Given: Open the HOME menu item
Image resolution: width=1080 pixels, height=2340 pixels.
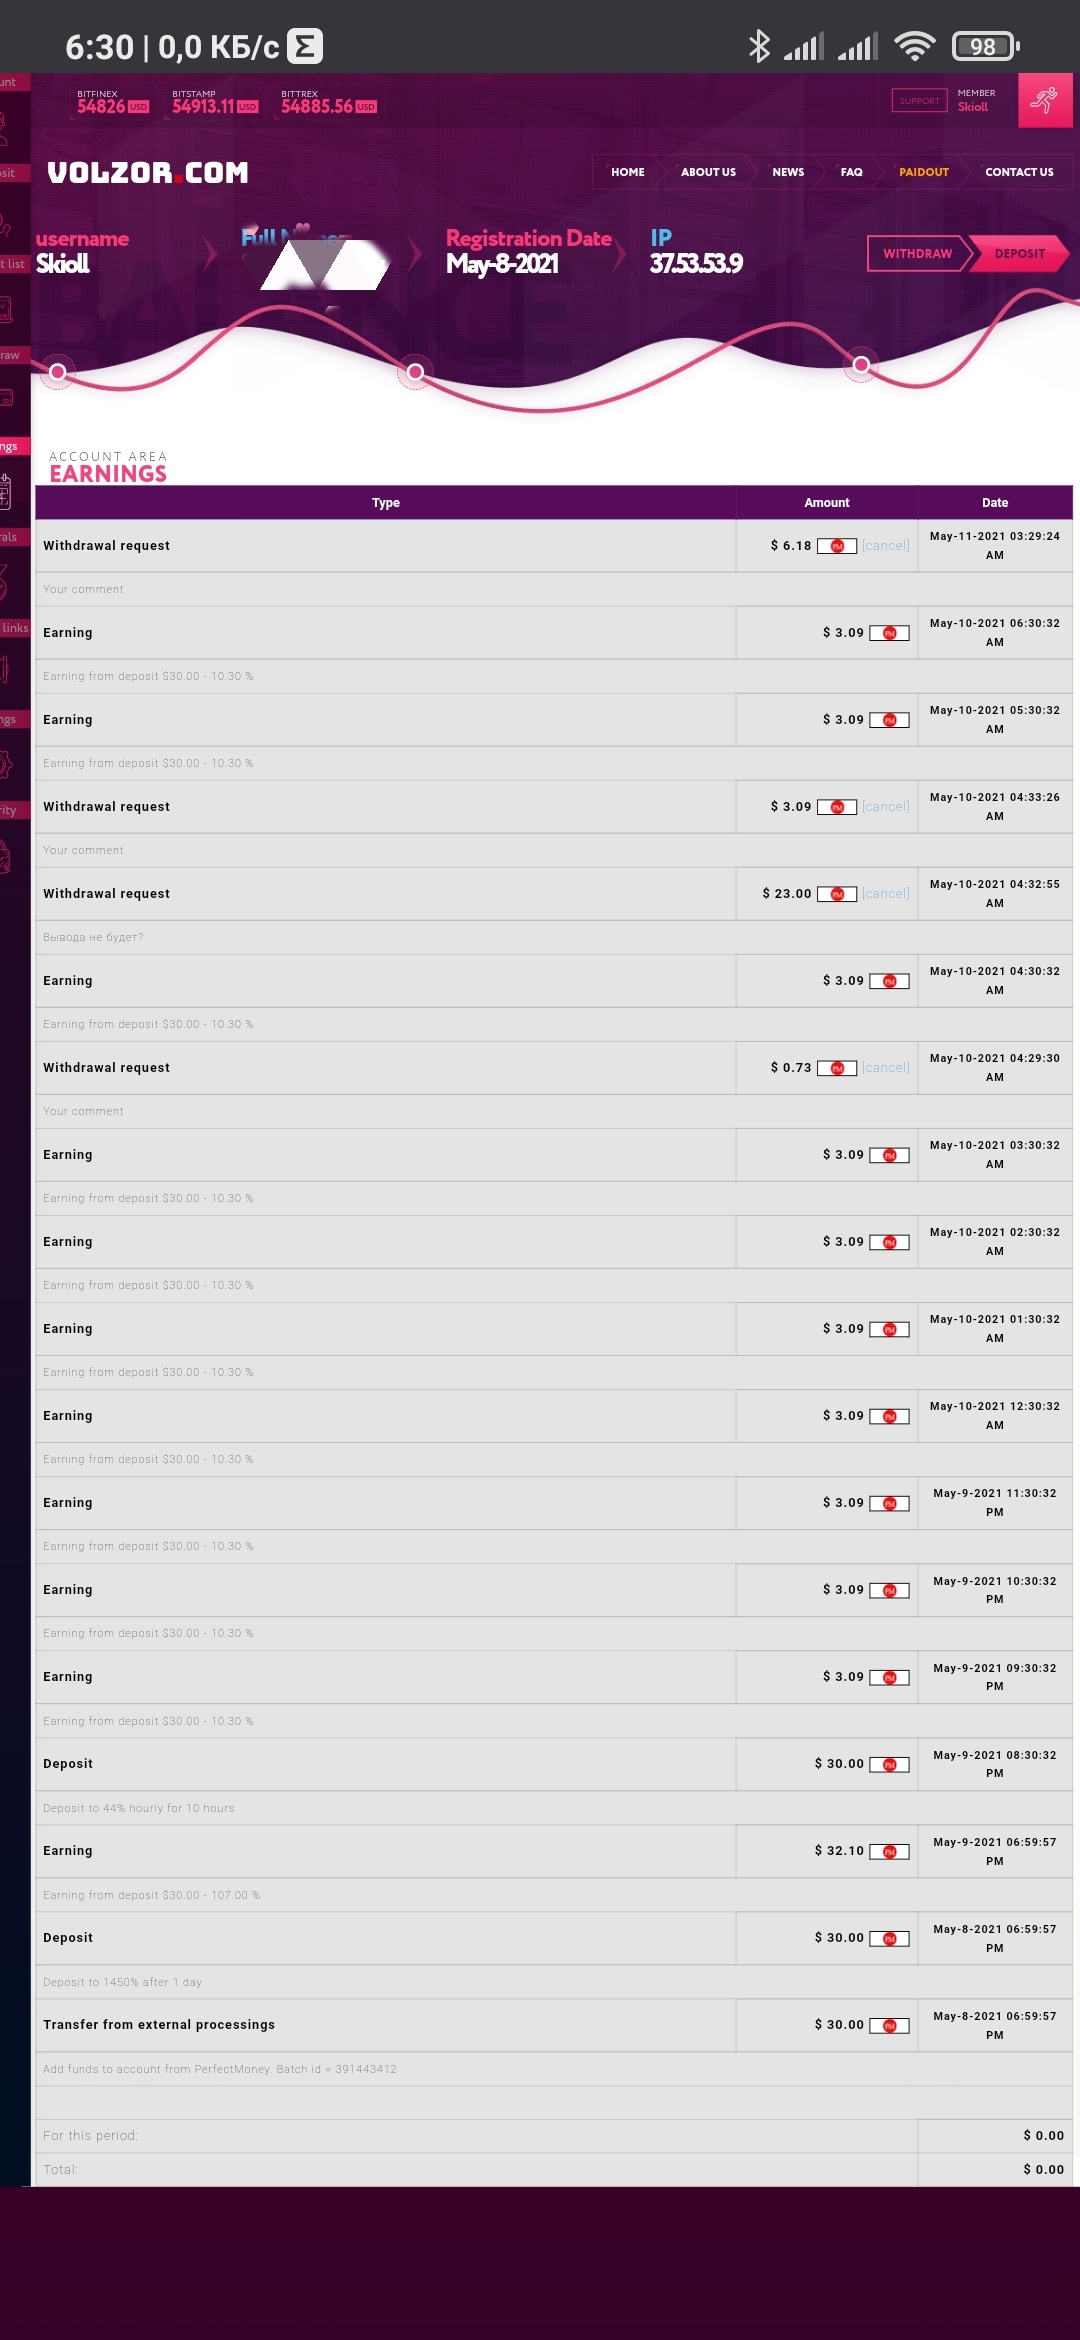Looking at the screenshot, I should [x=628, y=172].
